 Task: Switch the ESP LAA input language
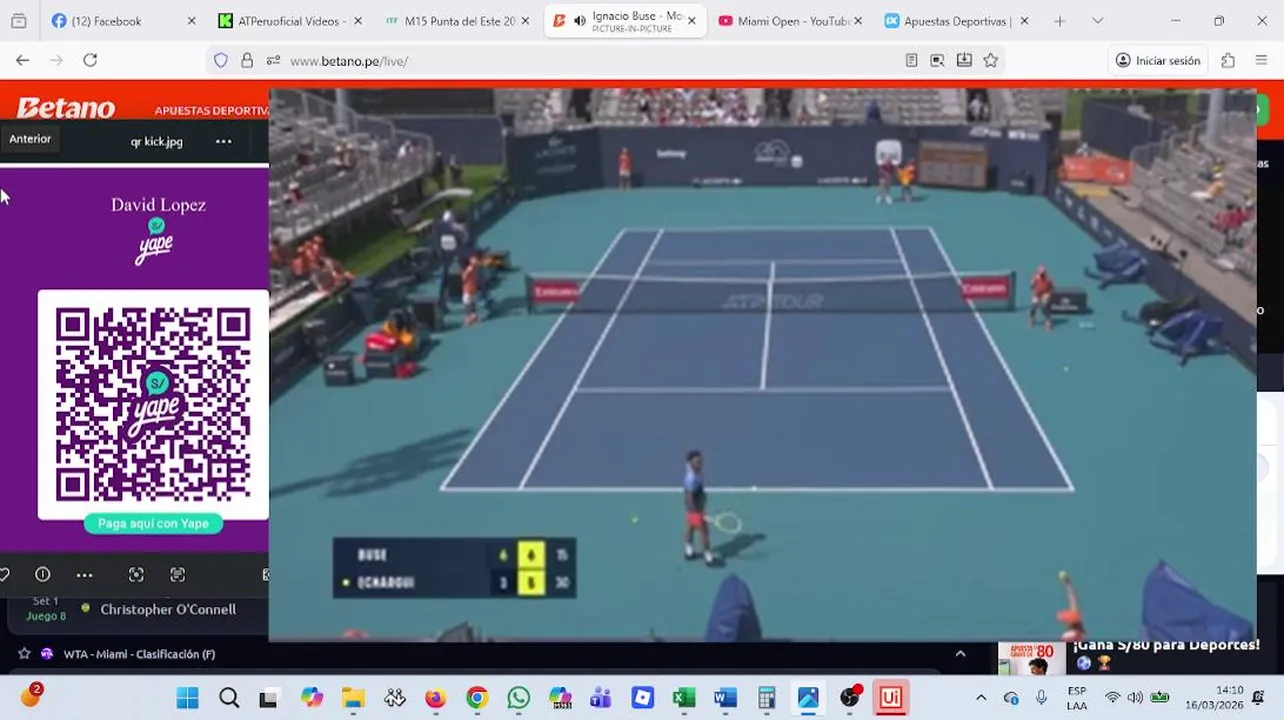1077,698
